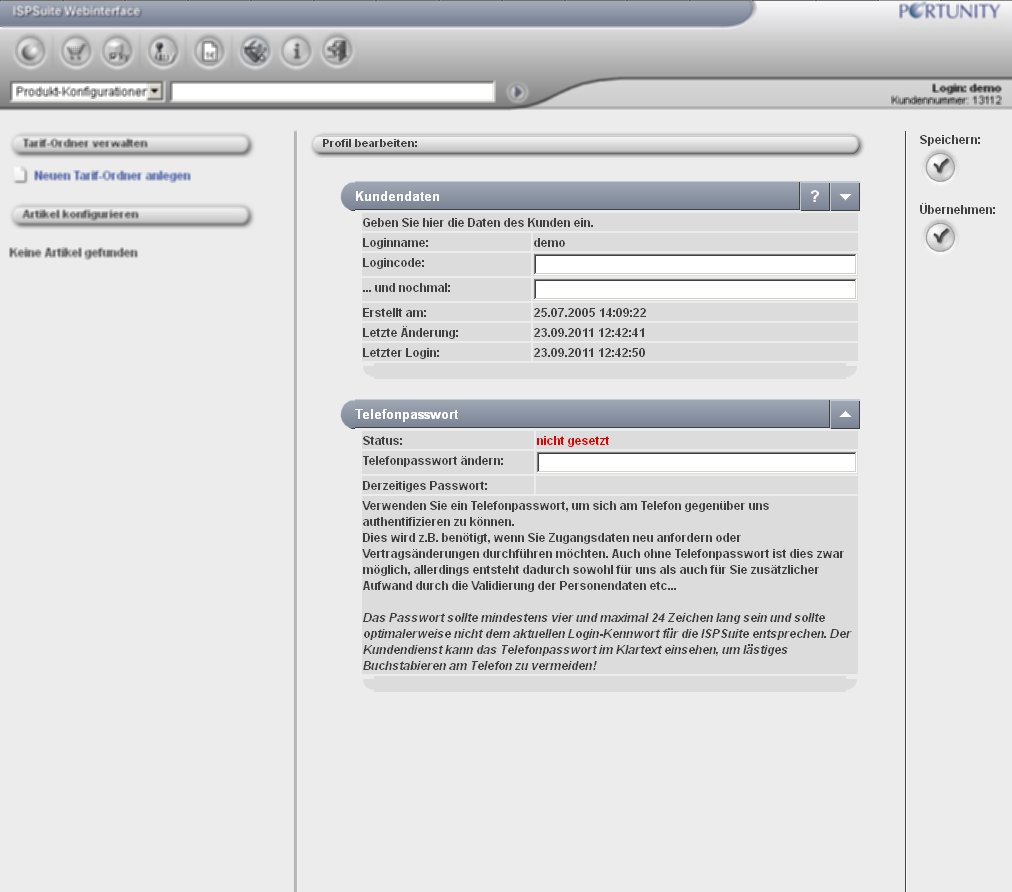
Task: Expand the Kundendaten section arrow
Action: point(845,197)
